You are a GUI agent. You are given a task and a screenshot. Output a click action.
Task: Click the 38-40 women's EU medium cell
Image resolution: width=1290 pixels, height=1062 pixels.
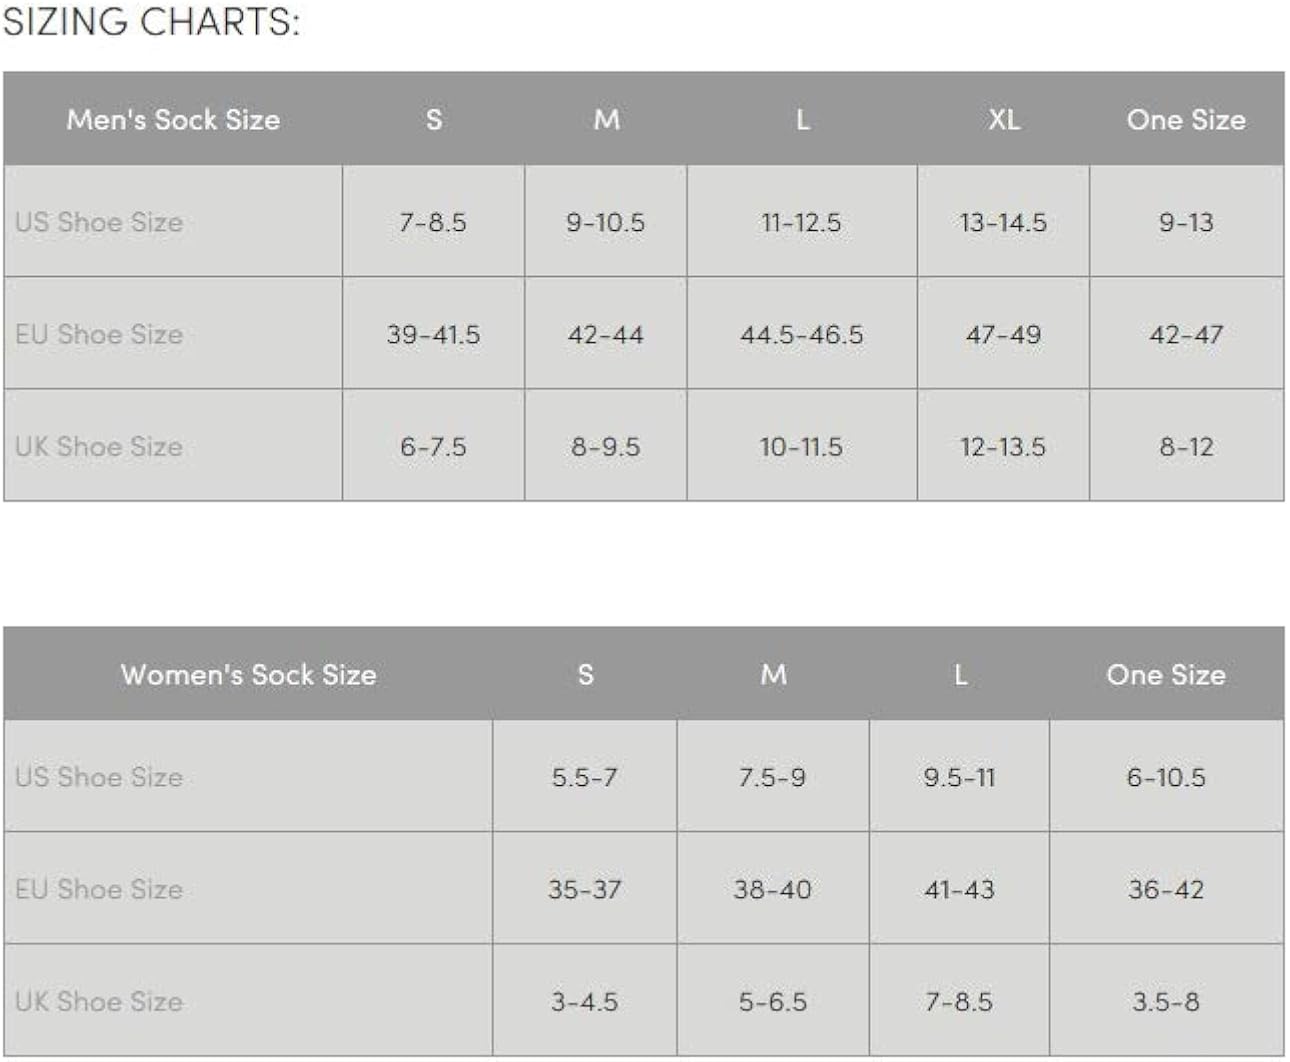click(773, 889)
